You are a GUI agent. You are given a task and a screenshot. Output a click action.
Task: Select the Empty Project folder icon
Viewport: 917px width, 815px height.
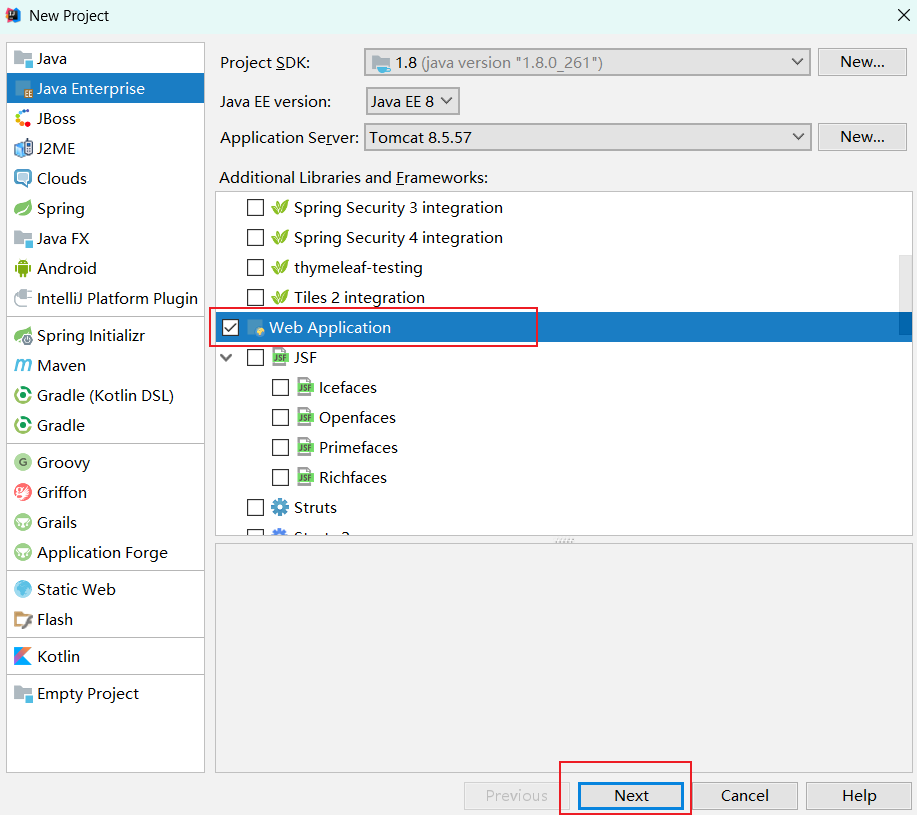click(23, 693)
